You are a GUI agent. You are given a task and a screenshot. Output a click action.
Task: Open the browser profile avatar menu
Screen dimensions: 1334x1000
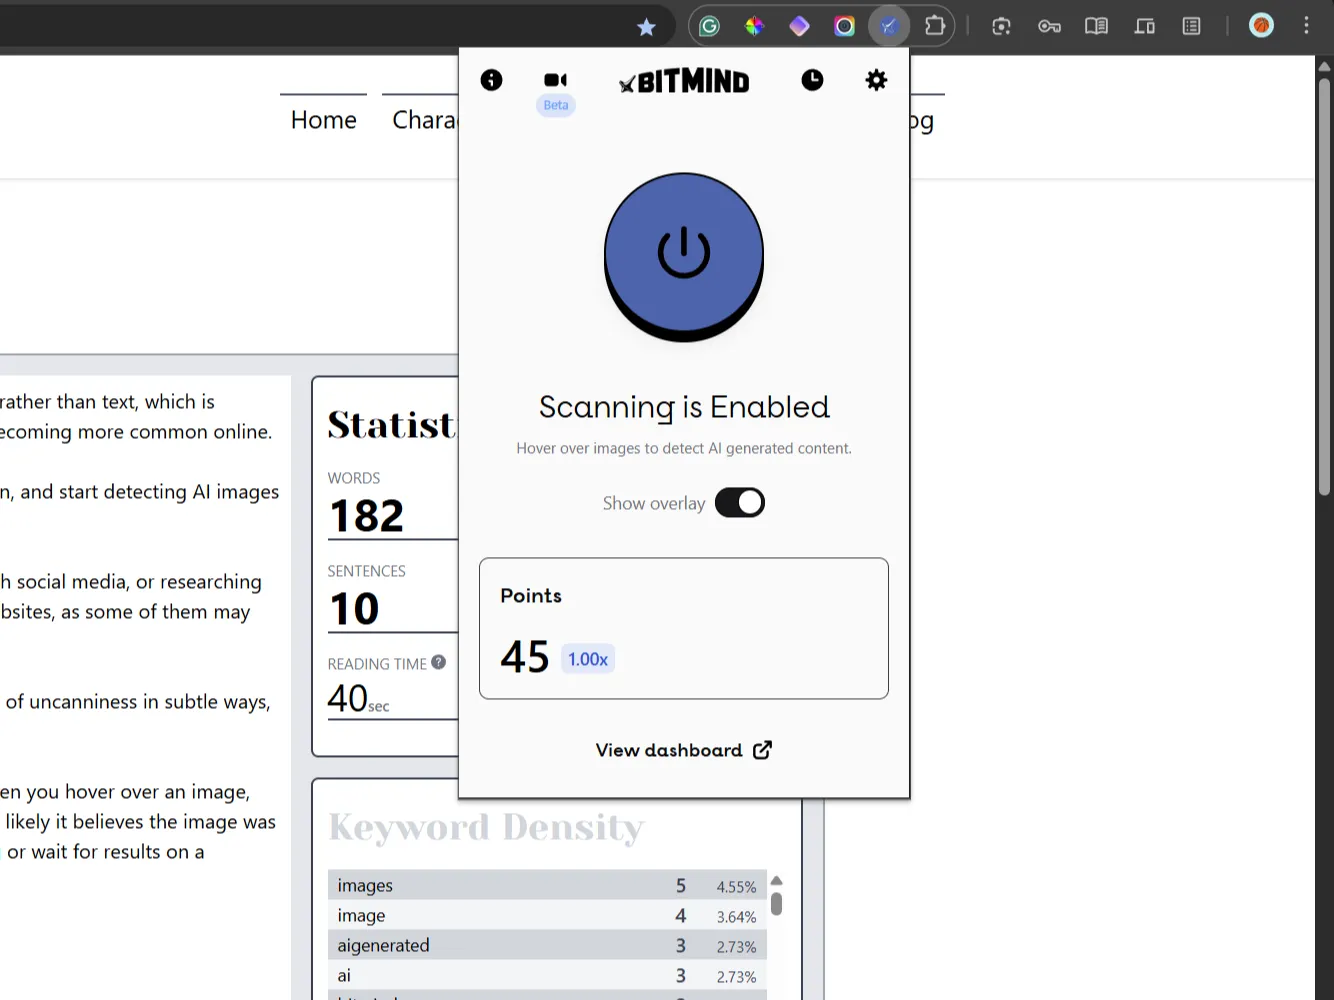1261,26
